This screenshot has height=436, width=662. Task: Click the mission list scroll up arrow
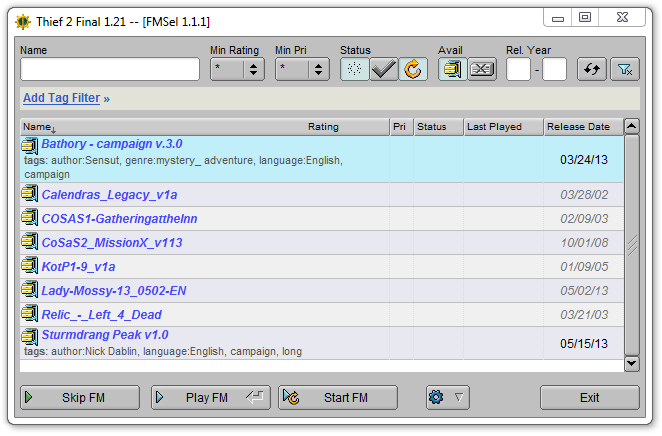[x=632, y=126]
